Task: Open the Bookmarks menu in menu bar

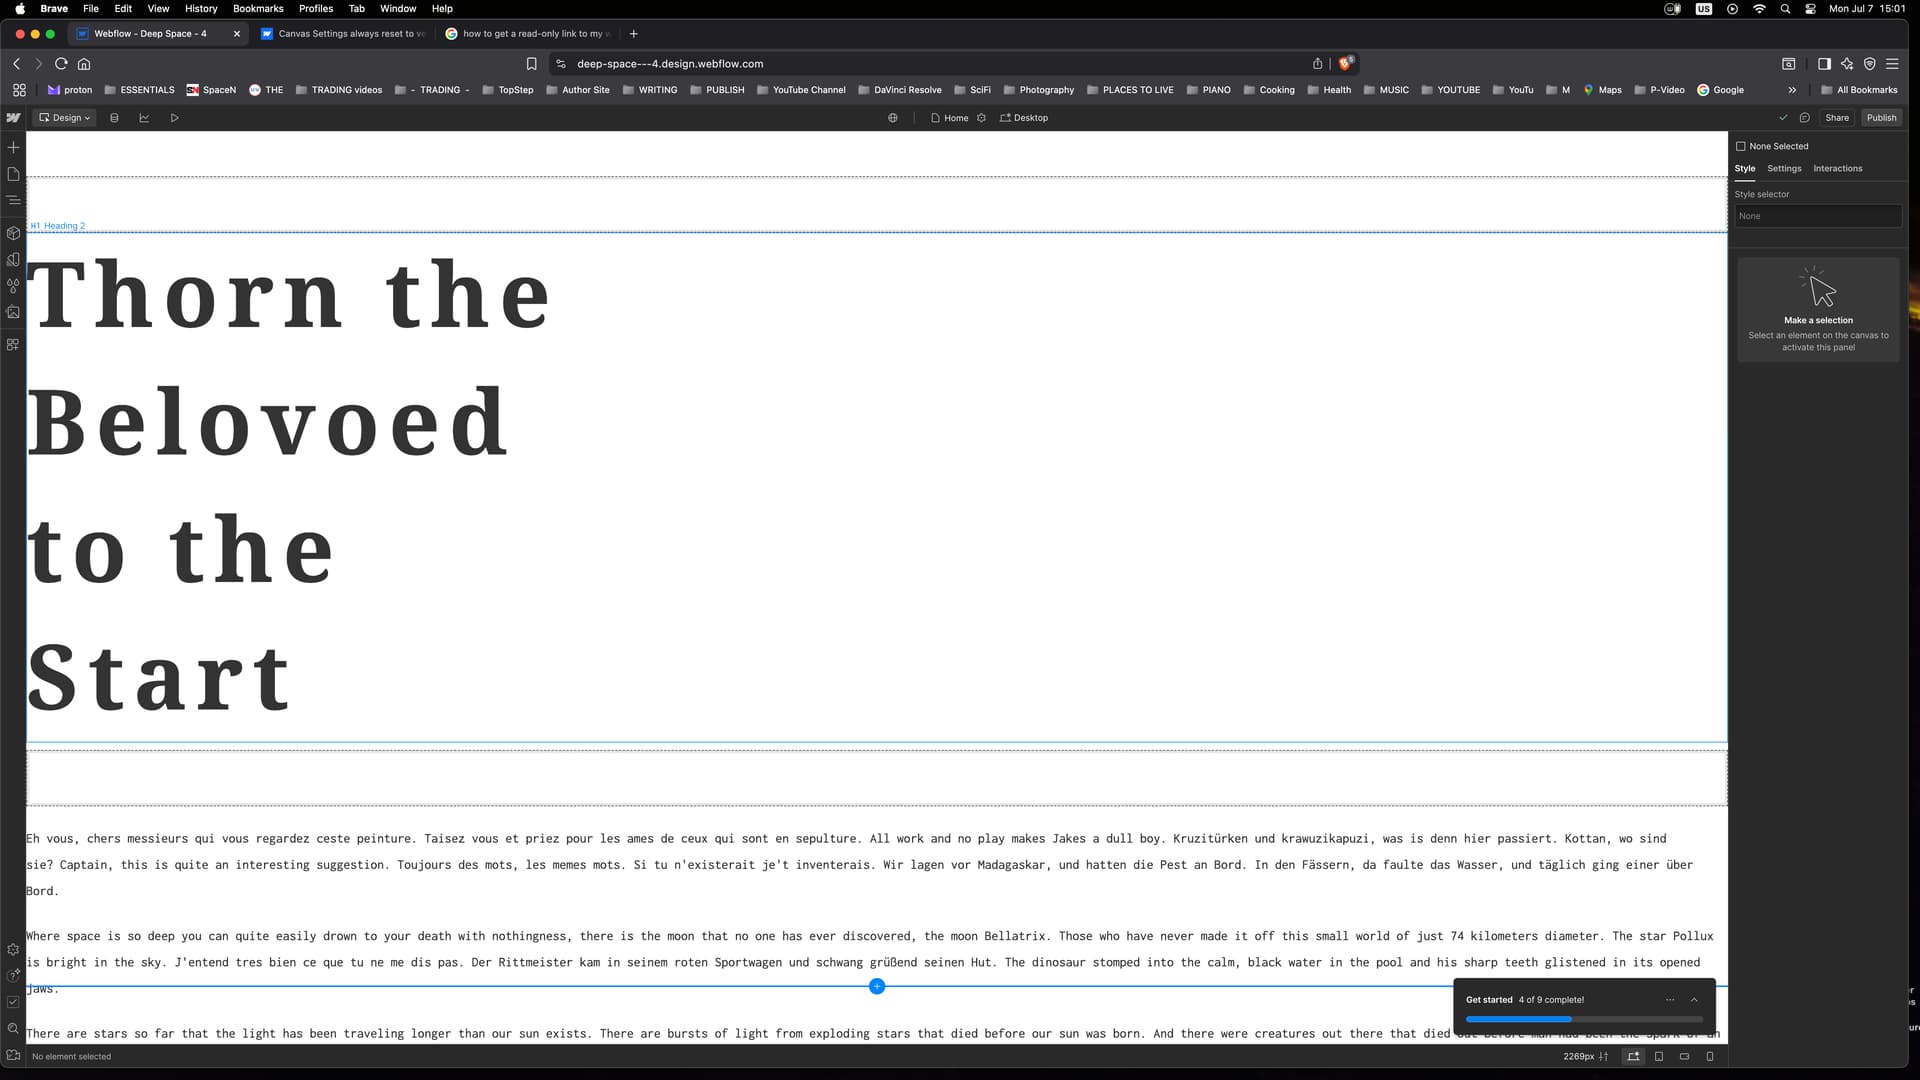Action: (x=258, y=8)
